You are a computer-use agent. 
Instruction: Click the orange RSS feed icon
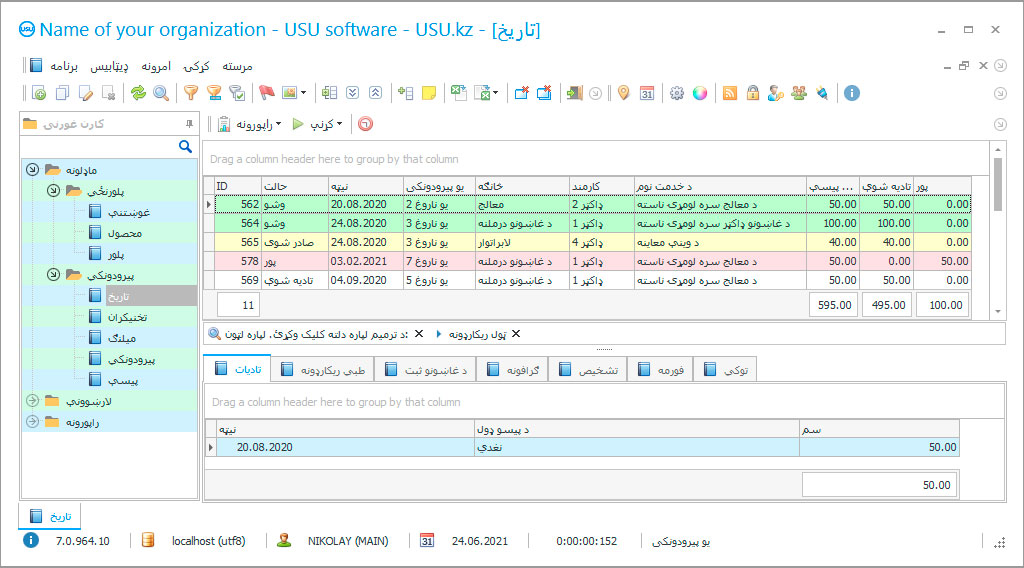click(730, 93)
